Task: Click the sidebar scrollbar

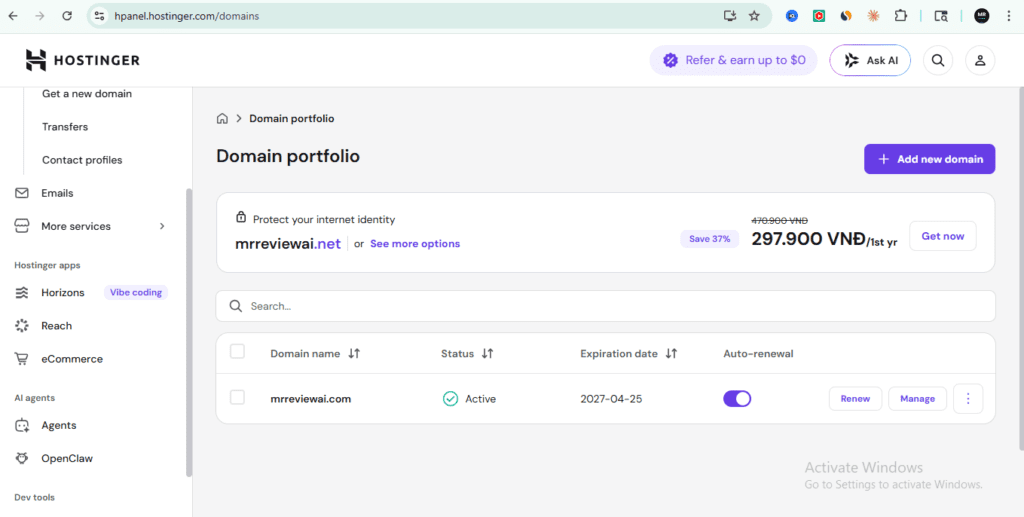Action: pyautogui.click(x=189, y=333)
